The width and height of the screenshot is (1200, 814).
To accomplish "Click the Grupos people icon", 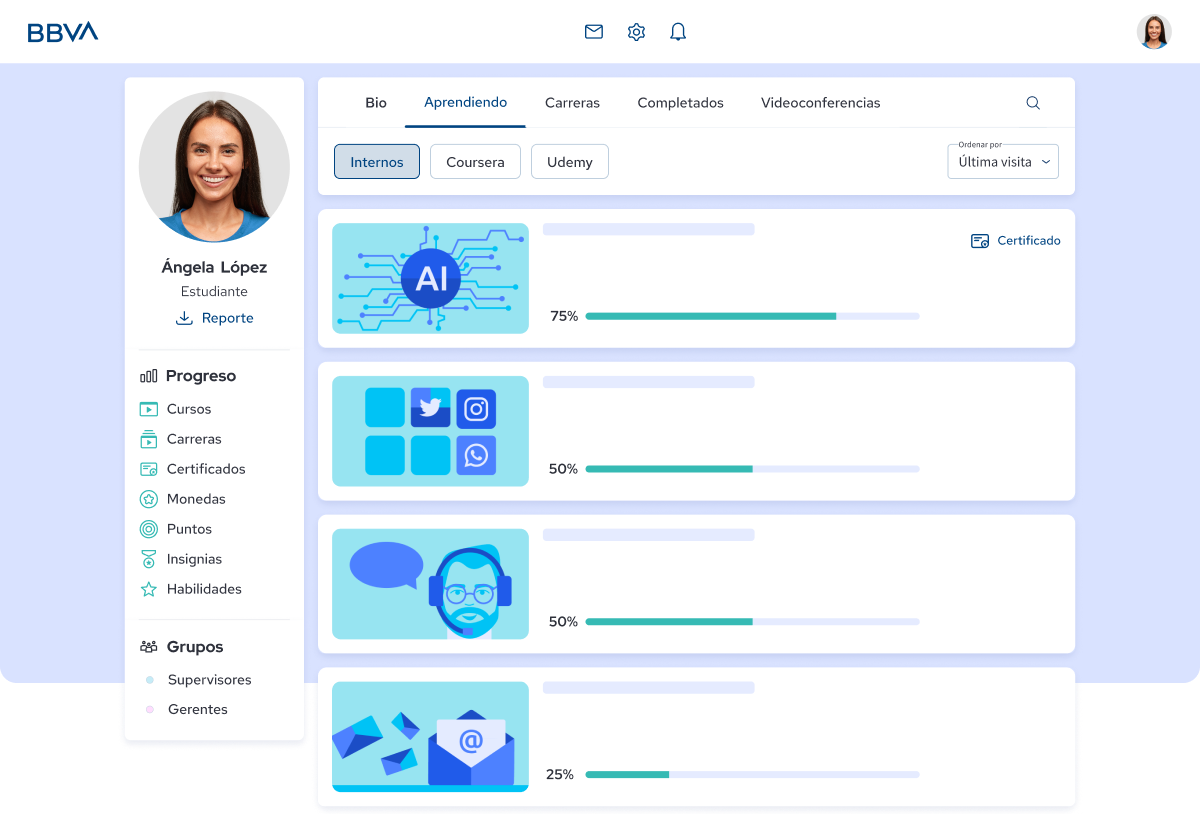I will [x=149, y=647].
